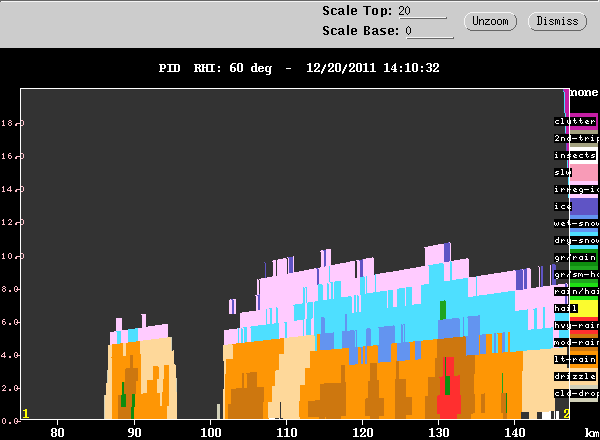Click the clutter legend label
The height and width of the screenshot is (440, 600).
[x=575, y=121]
